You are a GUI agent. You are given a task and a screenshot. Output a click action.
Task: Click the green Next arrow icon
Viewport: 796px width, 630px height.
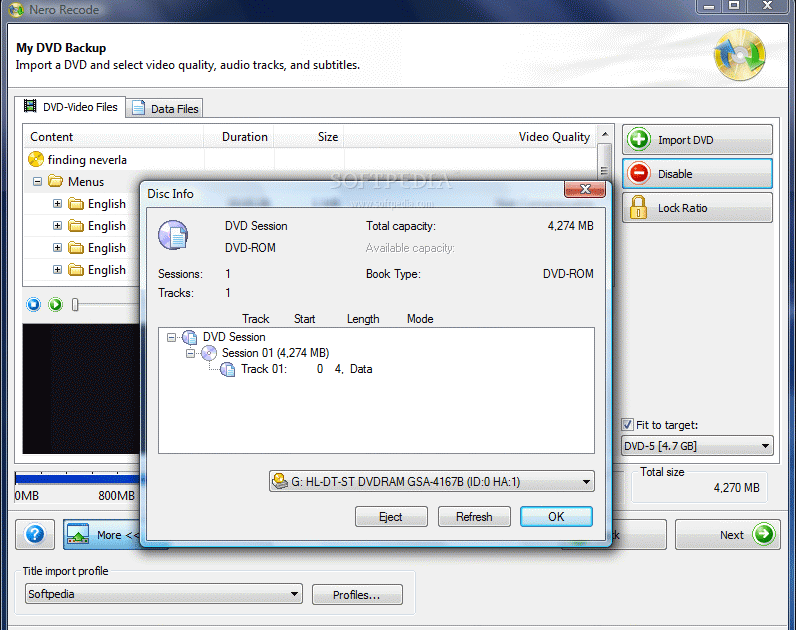[x=764, y=534]
